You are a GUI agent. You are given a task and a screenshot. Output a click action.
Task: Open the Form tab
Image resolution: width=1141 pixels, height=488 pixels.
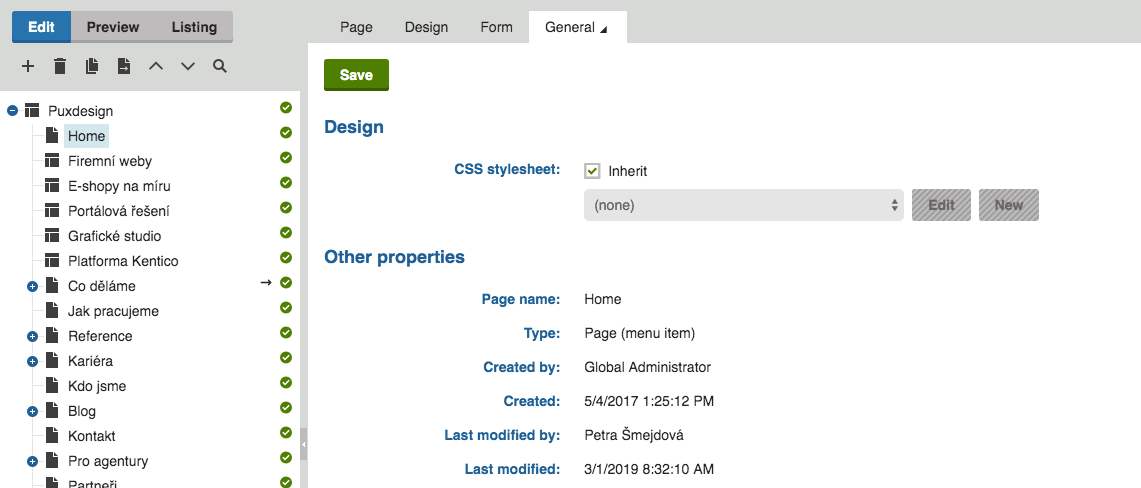496,27
